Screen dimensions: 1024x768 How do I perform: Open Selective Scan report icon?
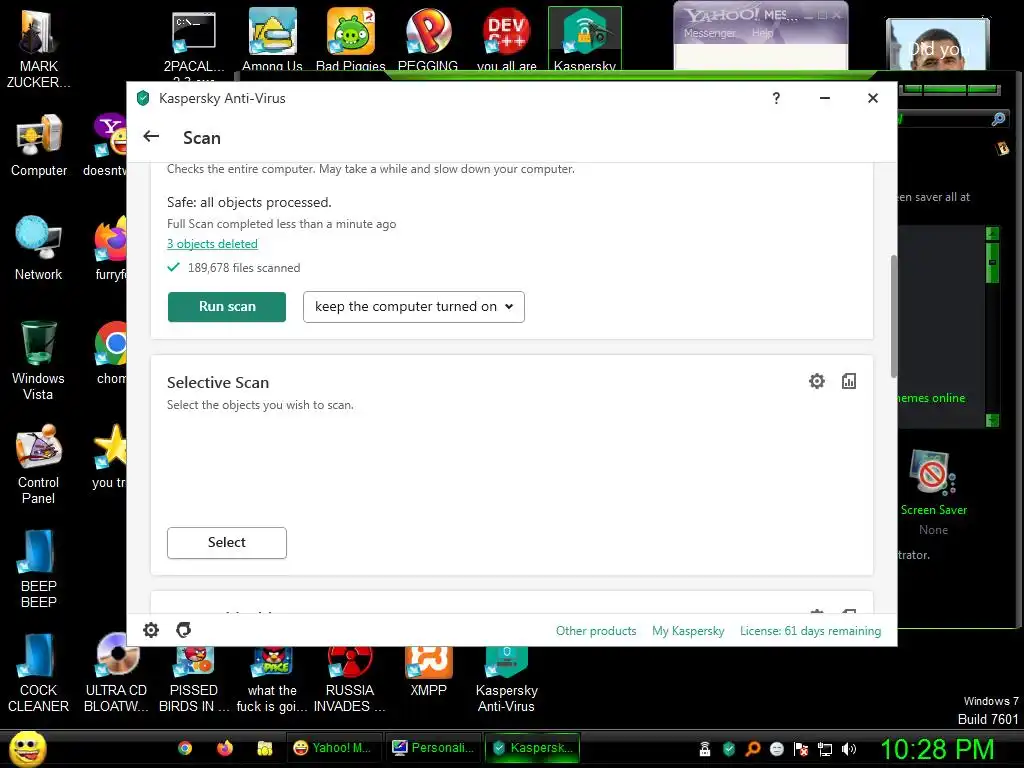[x=848, y=381]
